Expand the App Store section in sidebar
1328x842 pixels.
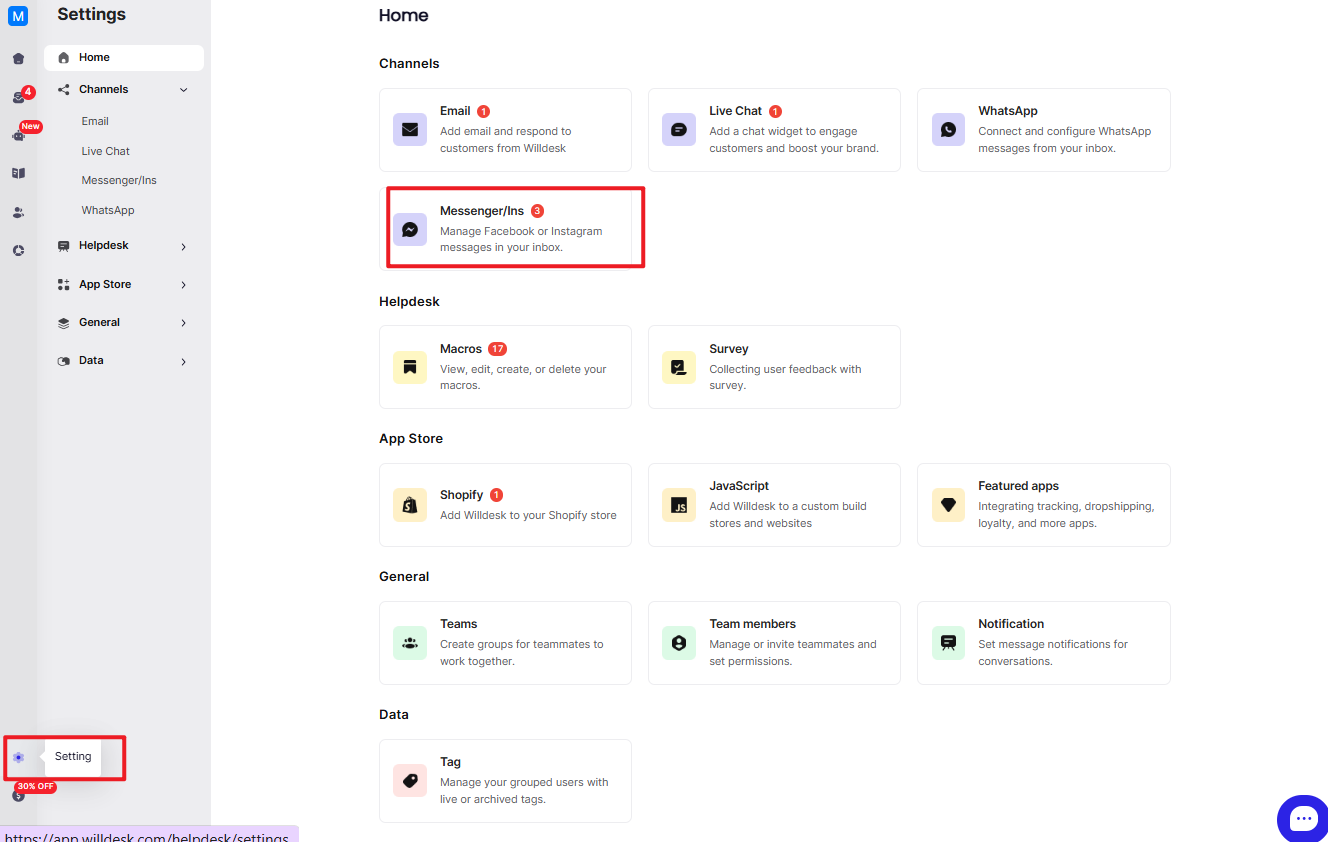[x=124, y=285]
